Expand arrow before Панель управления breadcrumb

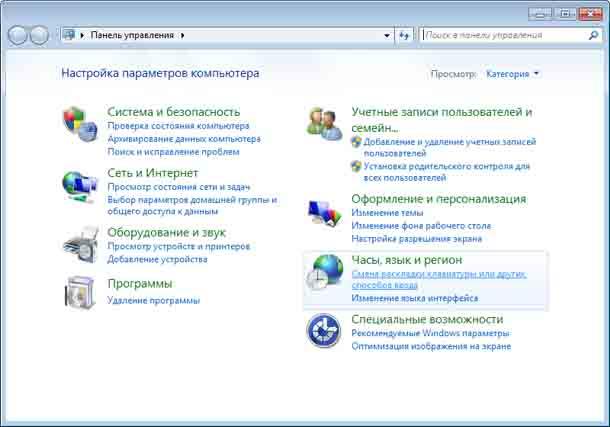coord(82,35)
